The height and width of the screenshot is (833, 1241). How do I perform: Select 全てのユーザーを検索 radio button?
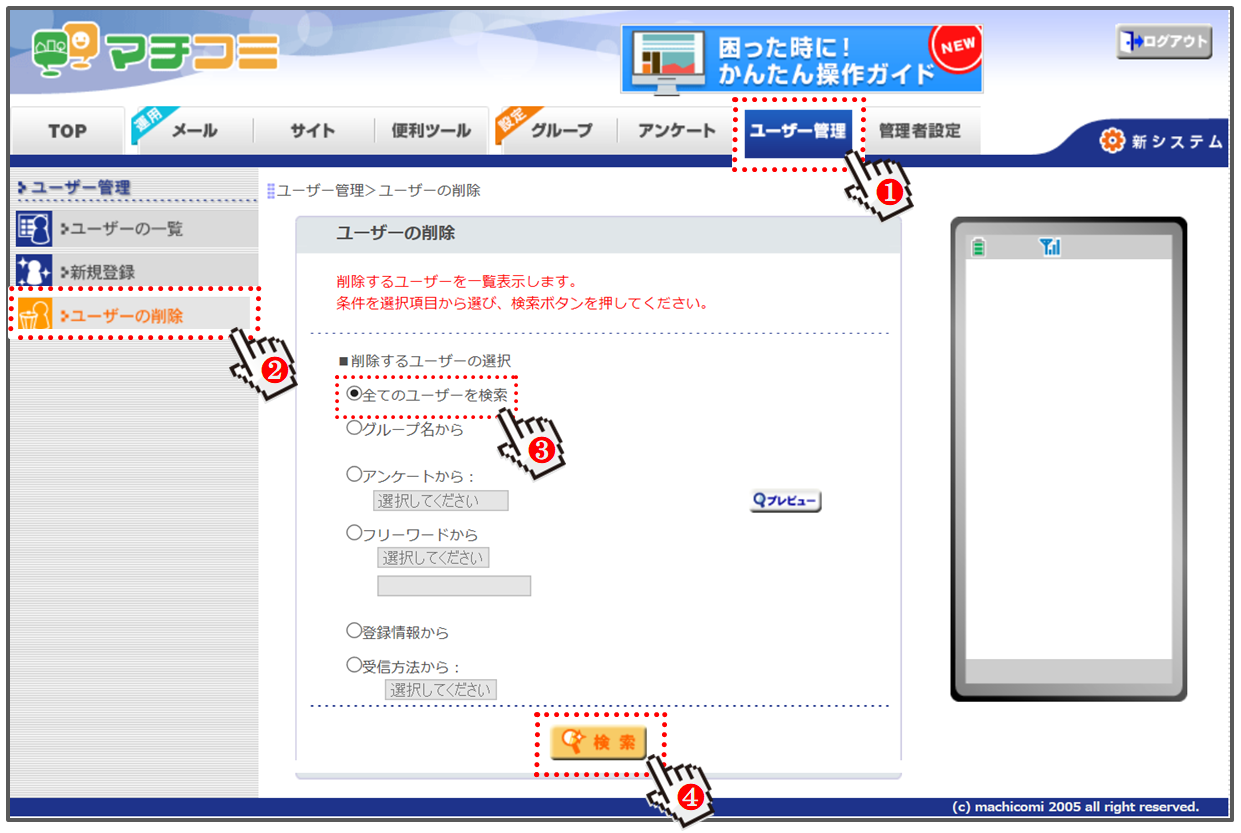(x=354, y=394)
